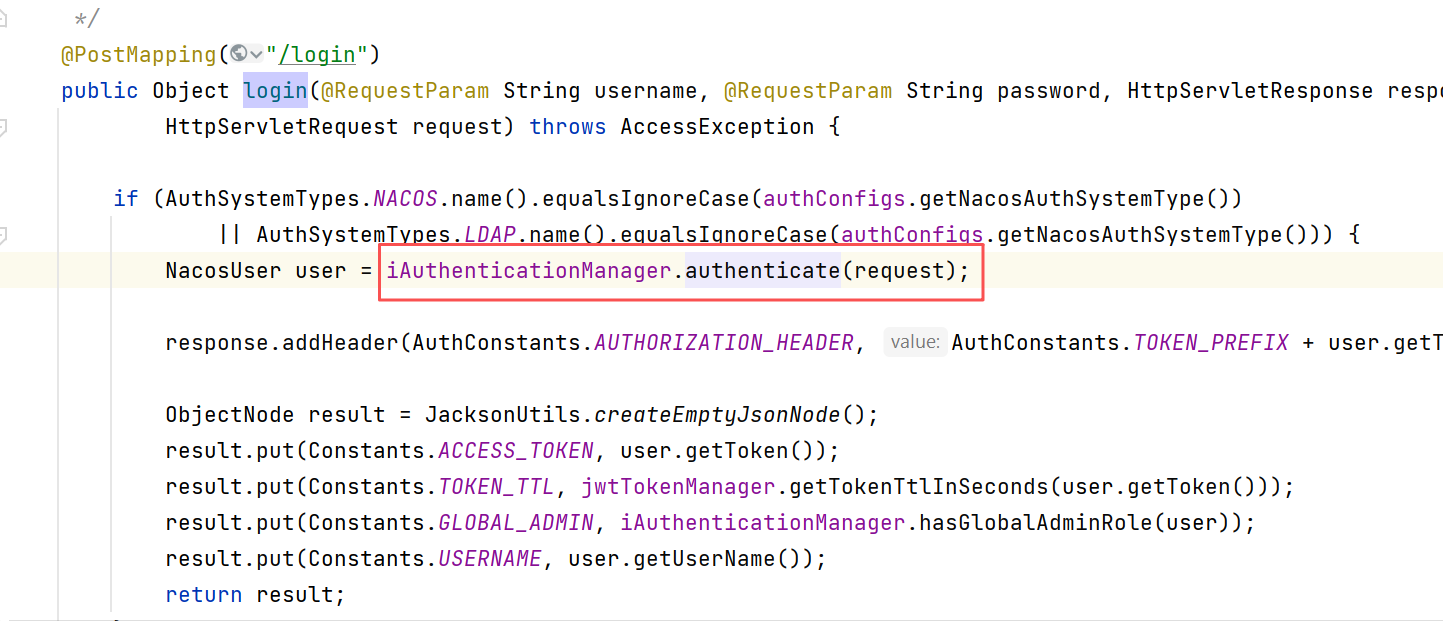Click the JacksonUtils class name
The image size is (1443, 621).
click(503, 414)
